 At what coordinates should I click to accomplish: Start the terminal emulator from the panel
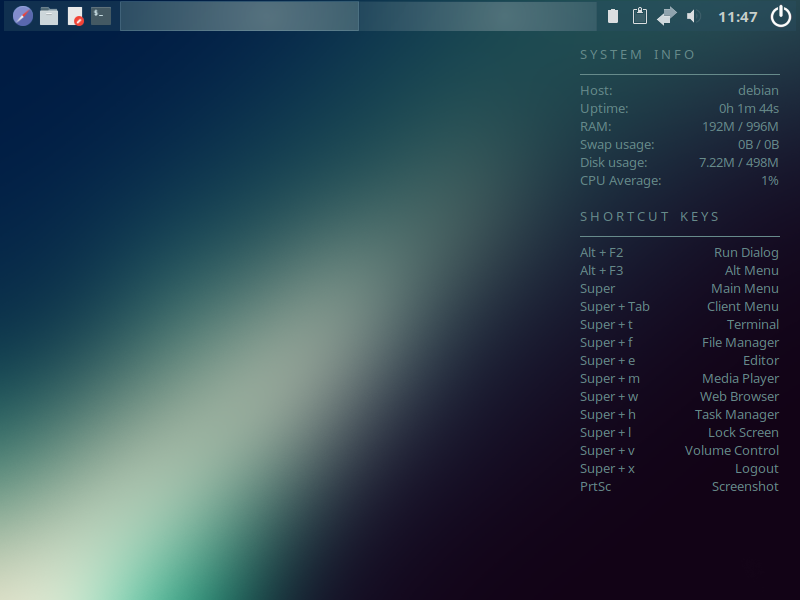(x=101, y=16)
